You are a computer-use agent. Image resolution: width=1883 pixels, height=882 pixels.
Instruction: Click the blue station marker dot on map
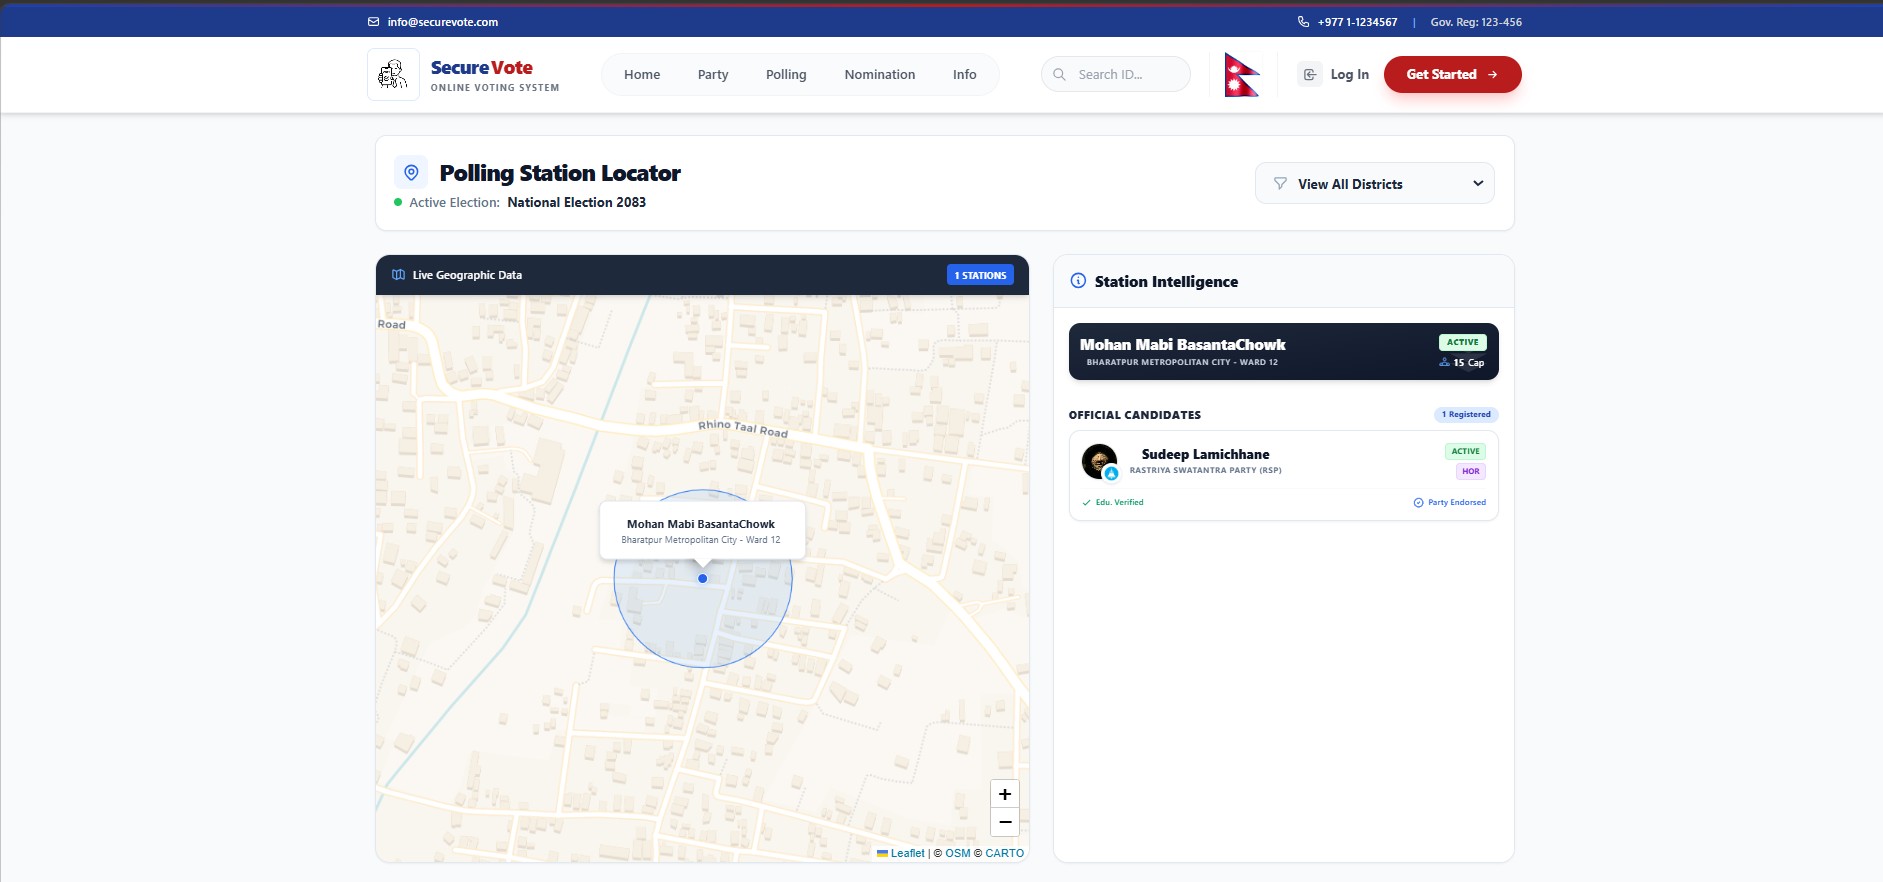pyautogui.click(x=703, y=578)
